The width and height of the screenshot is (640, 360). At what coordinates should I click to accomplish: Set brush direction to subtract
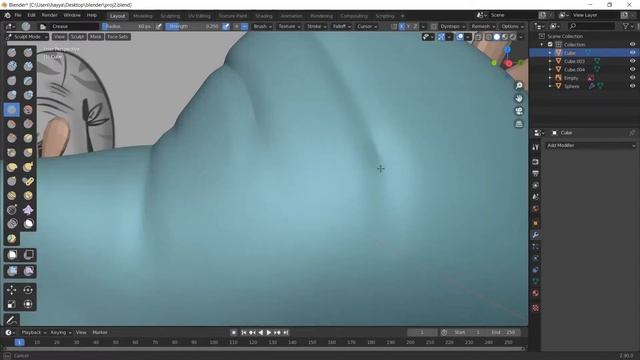click(244, 26)
